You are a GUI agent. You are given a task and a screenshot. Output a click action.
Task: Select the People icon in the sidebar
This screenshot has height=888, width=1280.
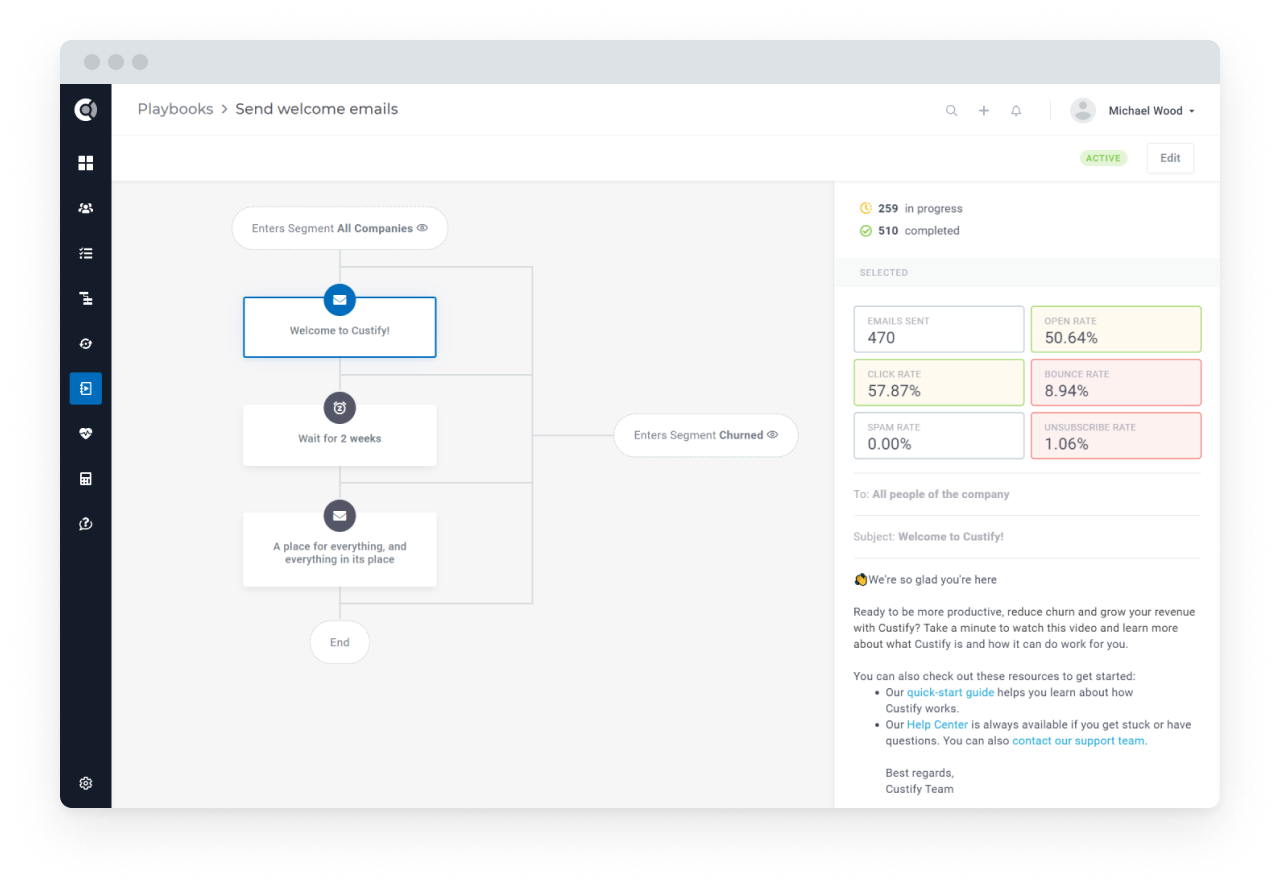click(x=85, y=208)
